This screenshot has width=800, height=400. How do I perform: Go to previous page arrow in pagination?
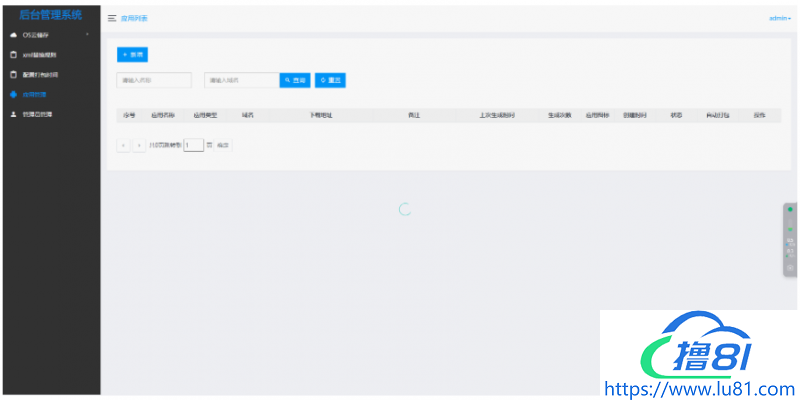click(x=123, y=145)
